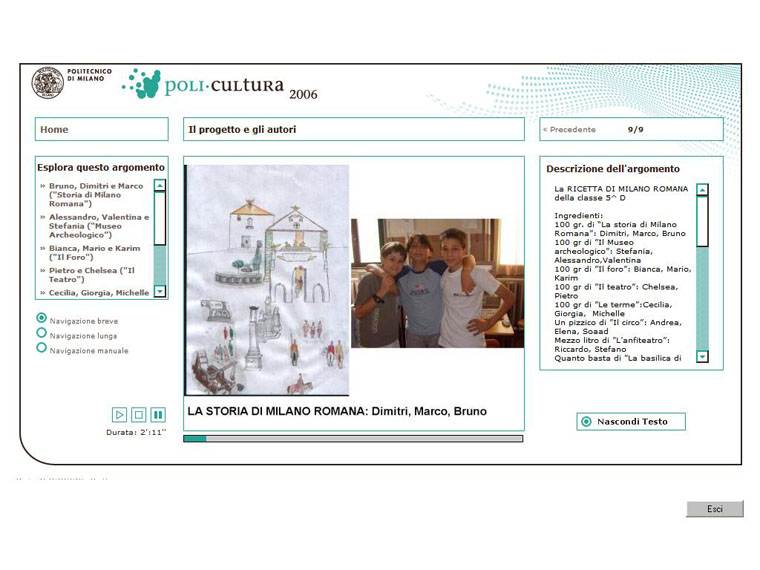Go to the Home section
Viewport: 760px width, 570px height.
pos(102,129)
